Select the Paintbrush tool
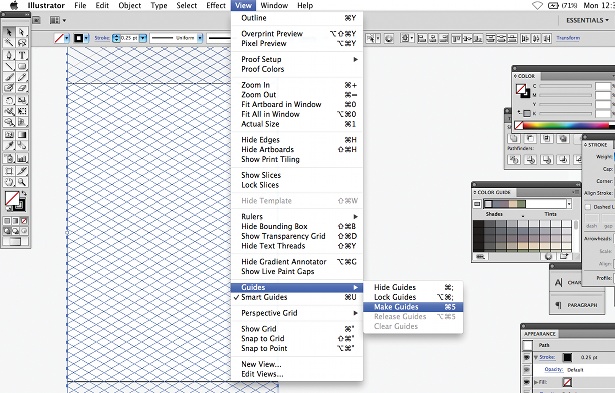This screenshot has height=393, width=615. pyautogui.click(x=9, y=77)
